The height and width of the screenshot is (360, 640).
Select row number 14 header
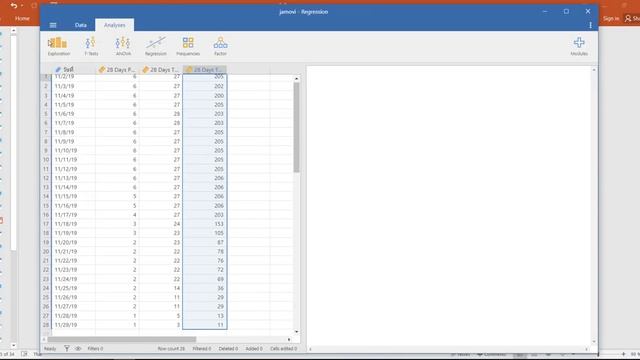[46, 196]
